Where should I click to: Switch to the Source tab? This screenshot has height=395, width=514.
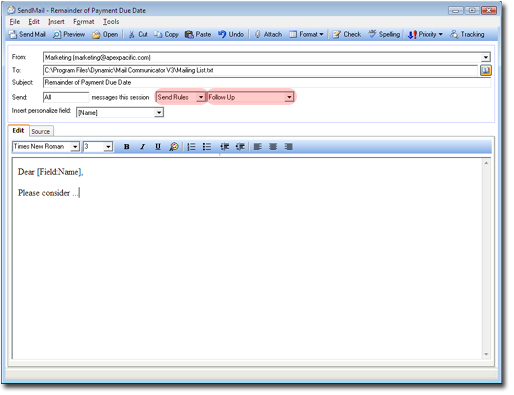[41, 131]
